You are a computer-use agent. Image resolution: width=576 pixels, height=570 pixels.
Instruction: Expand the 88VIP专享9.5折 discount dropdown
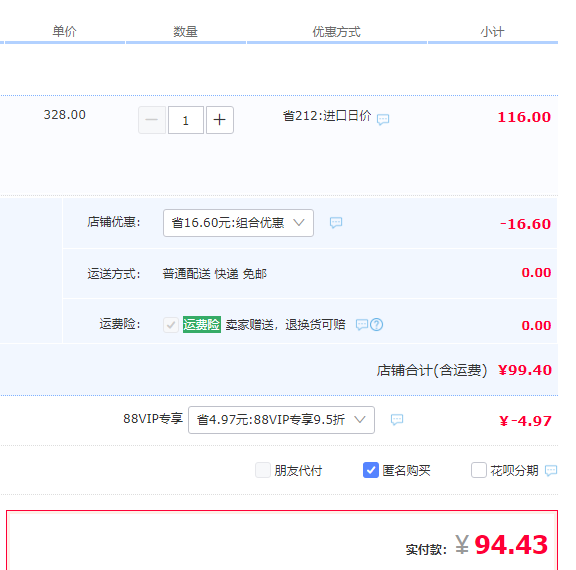click(x=281, y=420)
